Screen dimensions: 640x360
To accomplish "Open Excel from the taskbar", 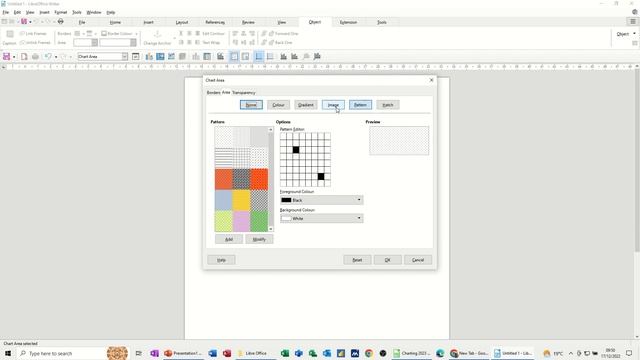I will pos(285,353).
